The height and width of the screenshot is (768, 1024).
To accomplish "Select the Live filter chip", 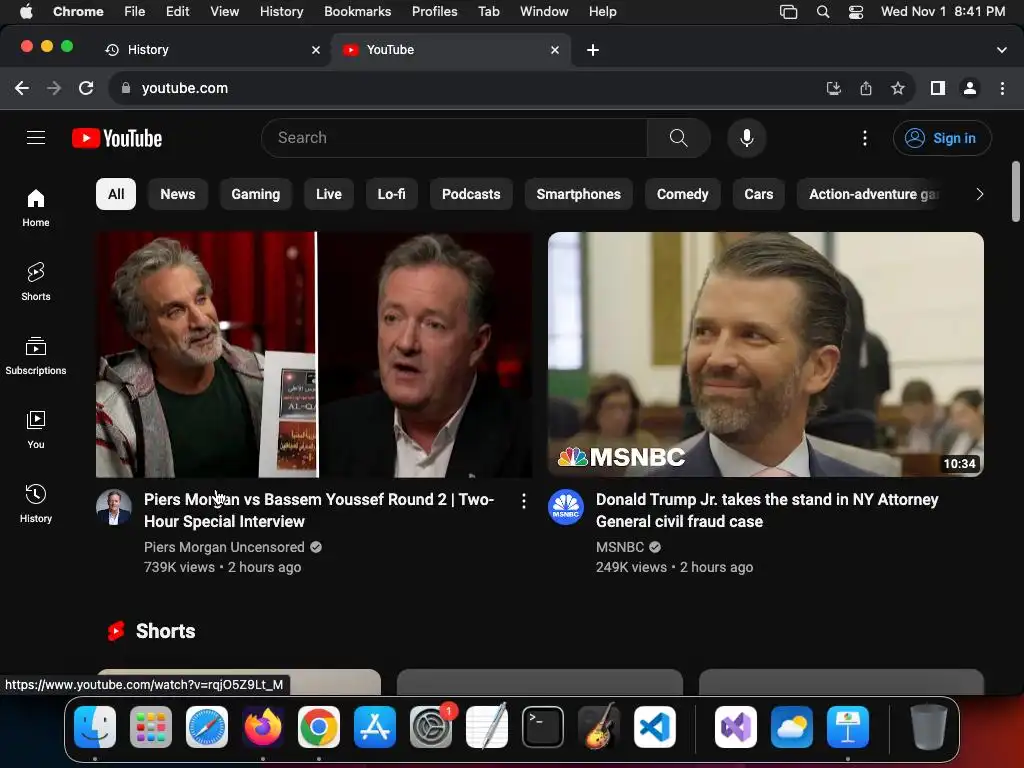I will pyautogui.click(x=328, y=194).
